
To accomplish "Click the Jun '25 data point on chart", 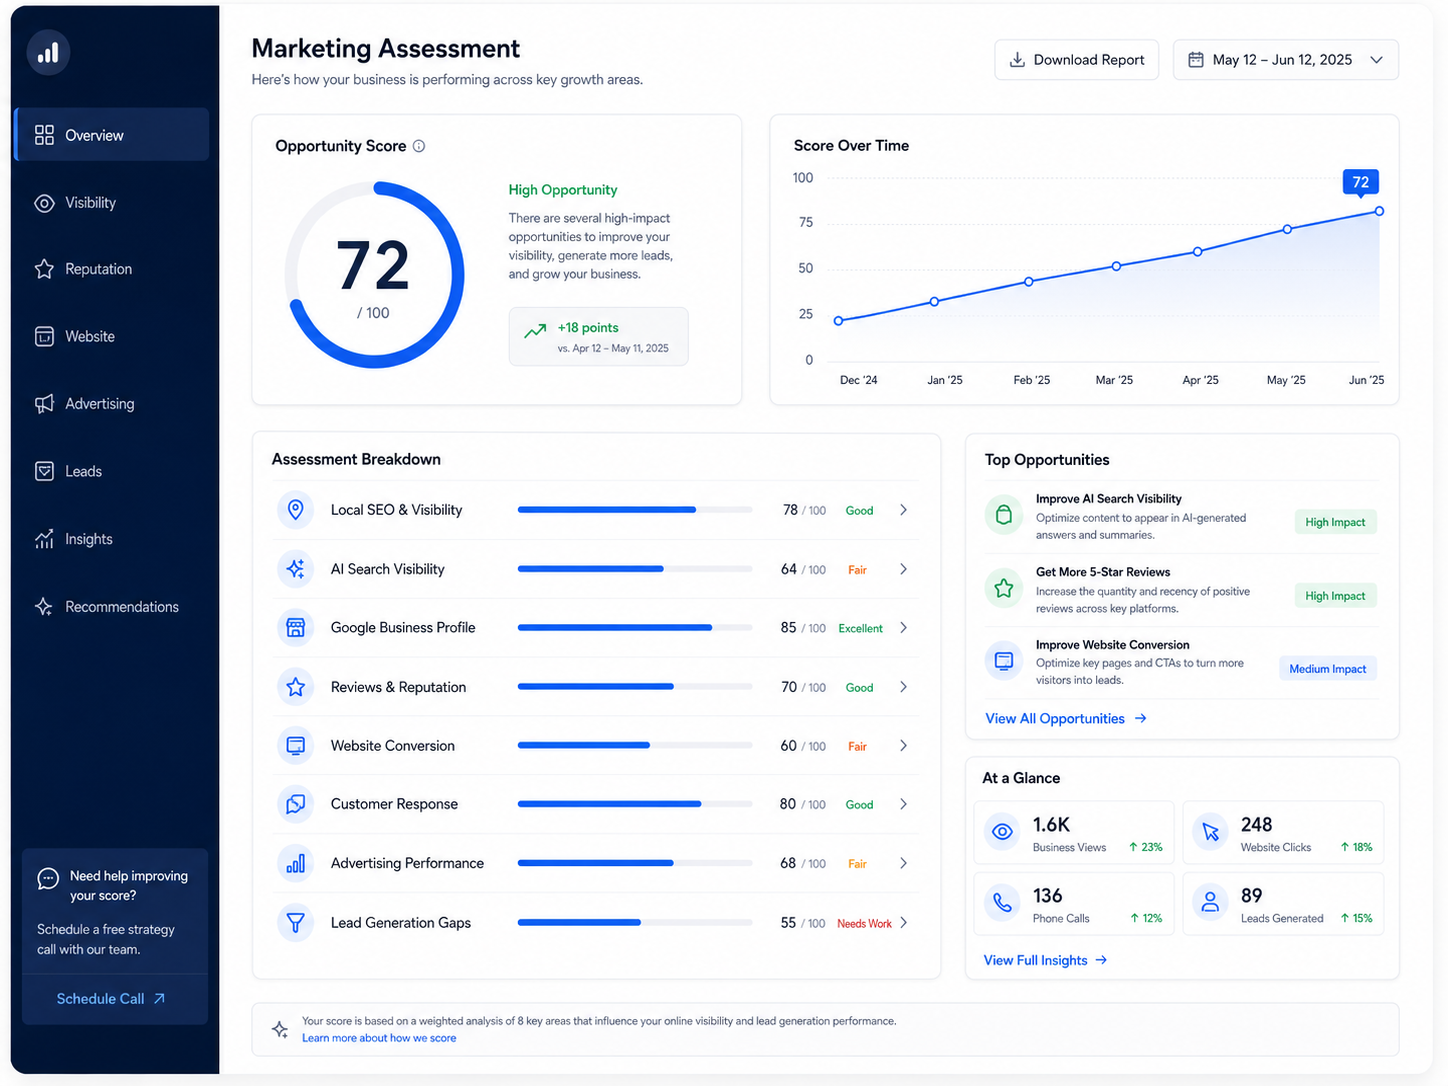I will (x=1380, y=211).
